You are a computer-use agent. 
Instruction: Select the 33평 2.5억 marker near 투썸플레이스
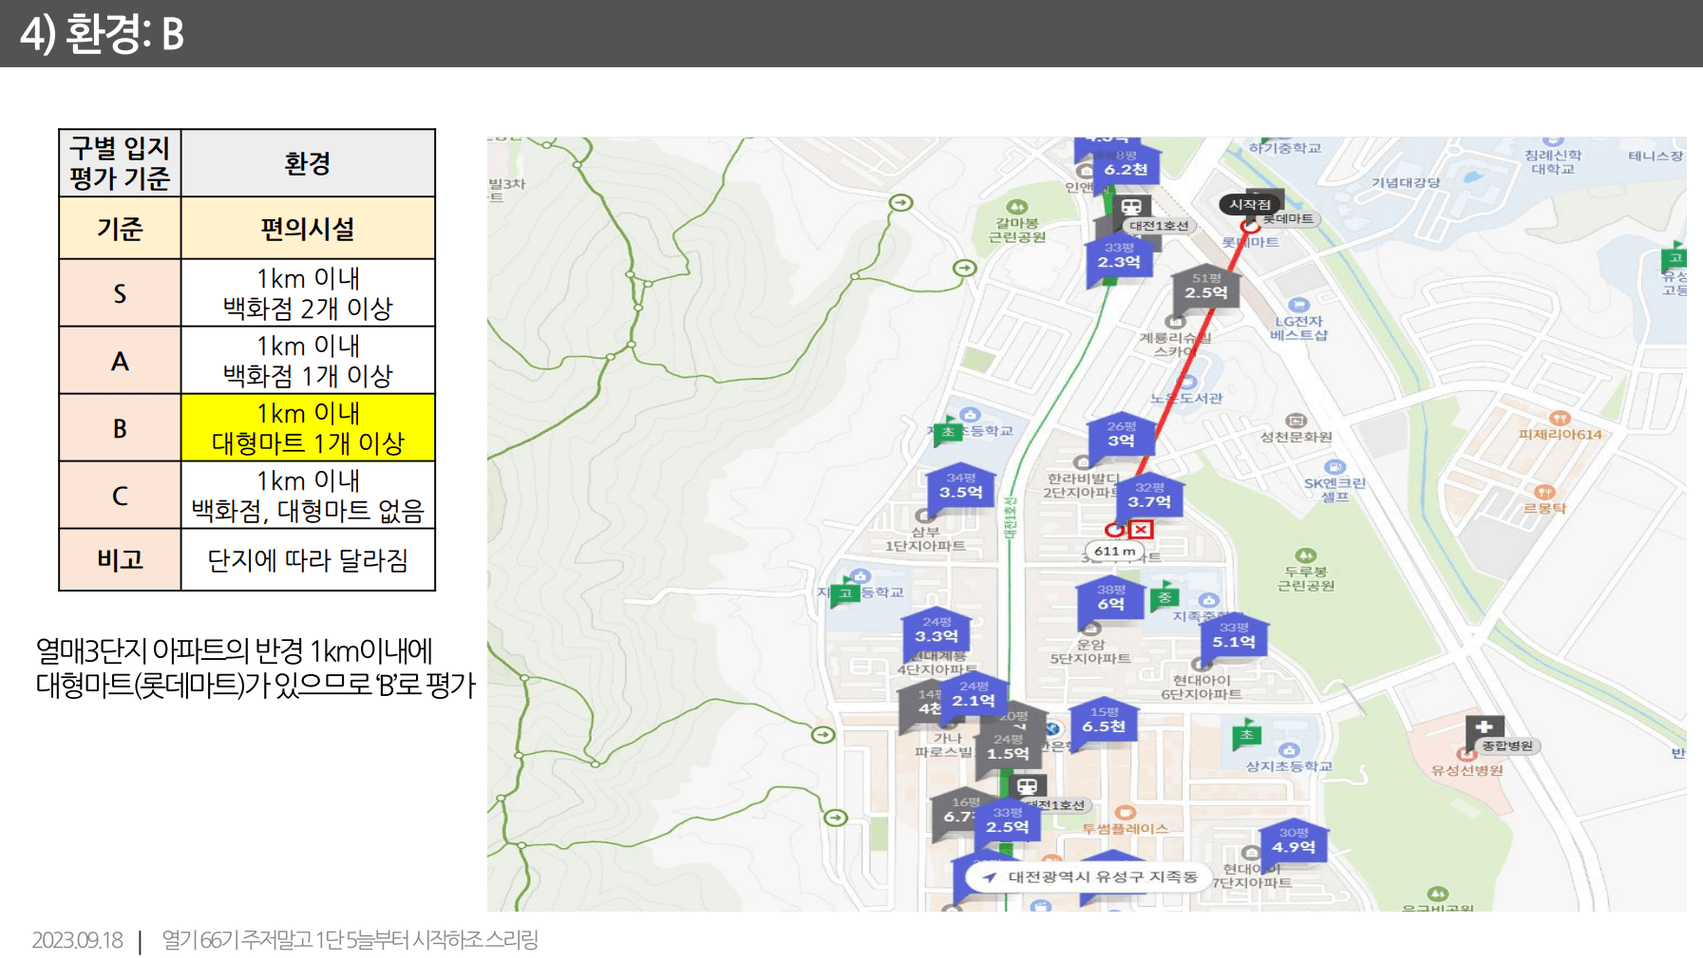1007,823
